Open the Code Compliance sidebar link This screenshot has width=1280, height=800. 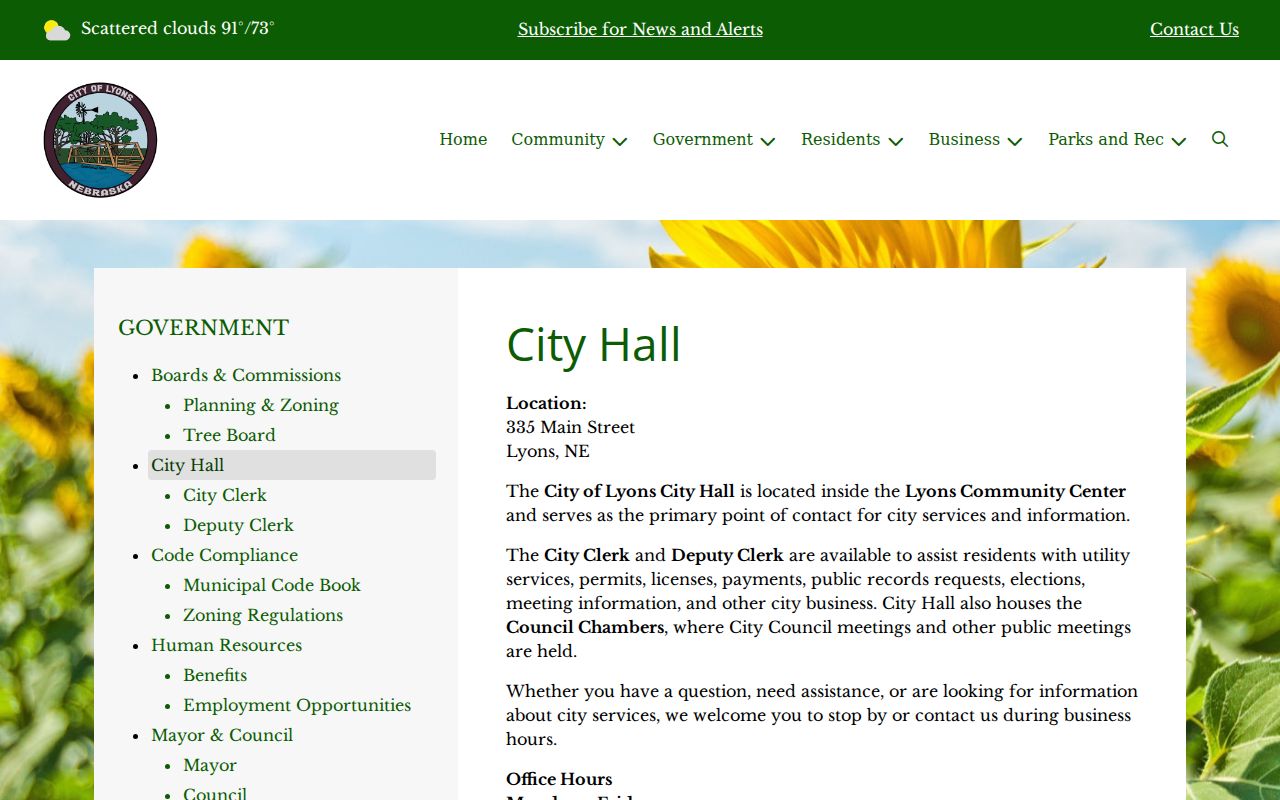click(x=224, y=555)
